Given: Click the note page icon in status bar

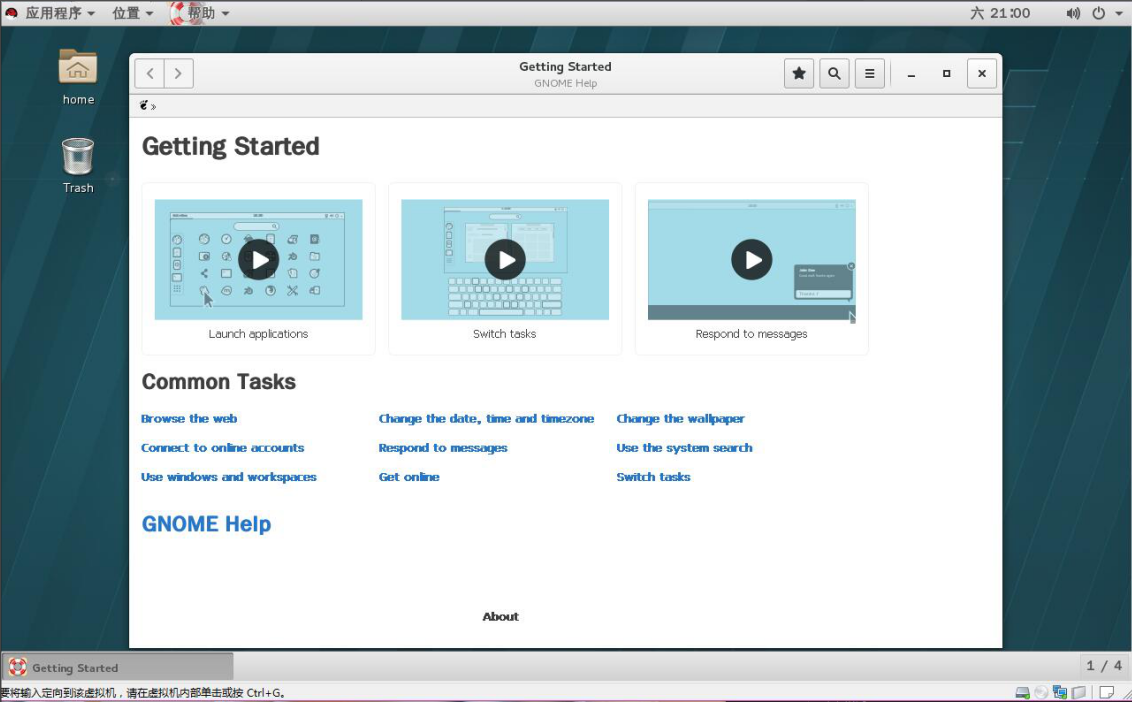Looking at the screenshot, I should [x=1107, y=692].
